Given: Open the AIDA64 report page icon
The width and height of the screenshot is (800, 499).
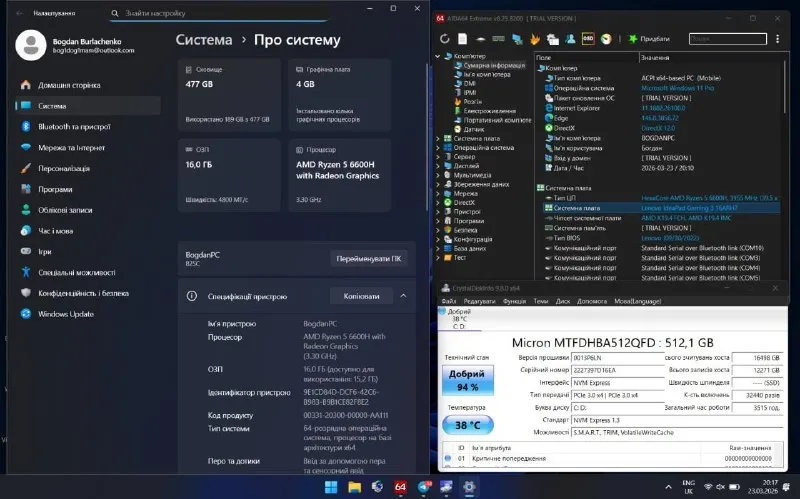Looking at the screenshot, I should (x=462, y=39).
